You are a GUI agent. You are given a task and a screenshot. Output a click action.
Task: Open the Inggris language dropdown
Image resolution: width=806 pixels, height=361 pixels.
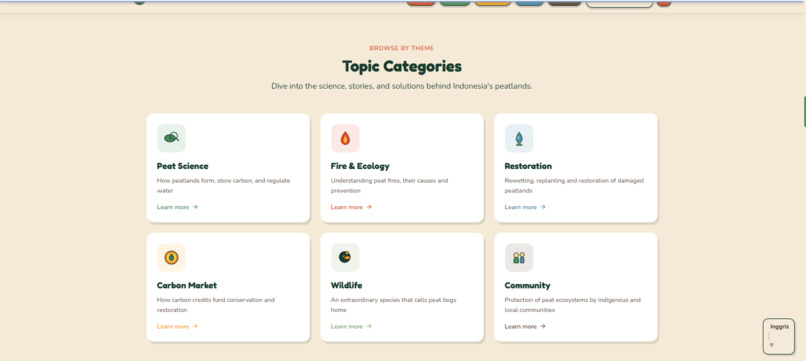(x=779, y=336)
